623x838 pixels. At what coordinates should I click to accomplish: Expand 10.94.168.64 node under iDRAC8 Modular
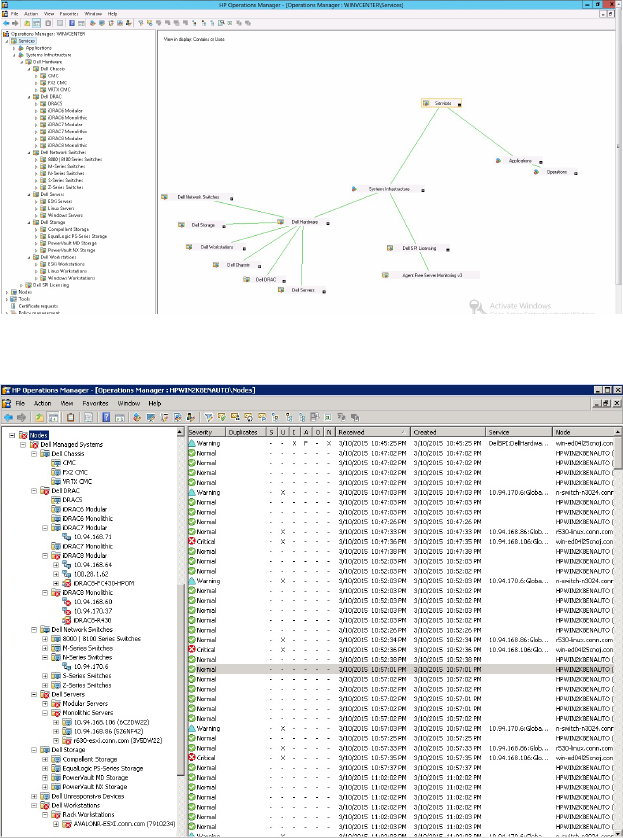pyautogui.click(x=56, y=565)
